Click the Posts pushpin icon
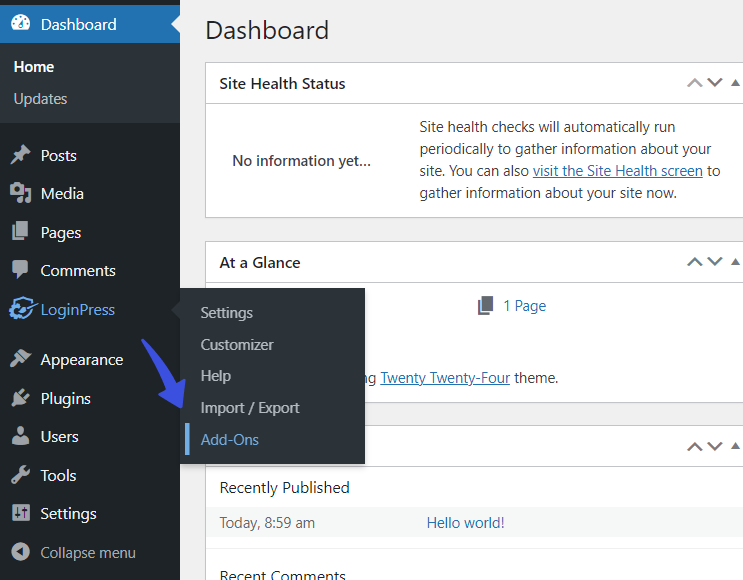The height and width of the screenshot is (580, 743). coord(20,155)
